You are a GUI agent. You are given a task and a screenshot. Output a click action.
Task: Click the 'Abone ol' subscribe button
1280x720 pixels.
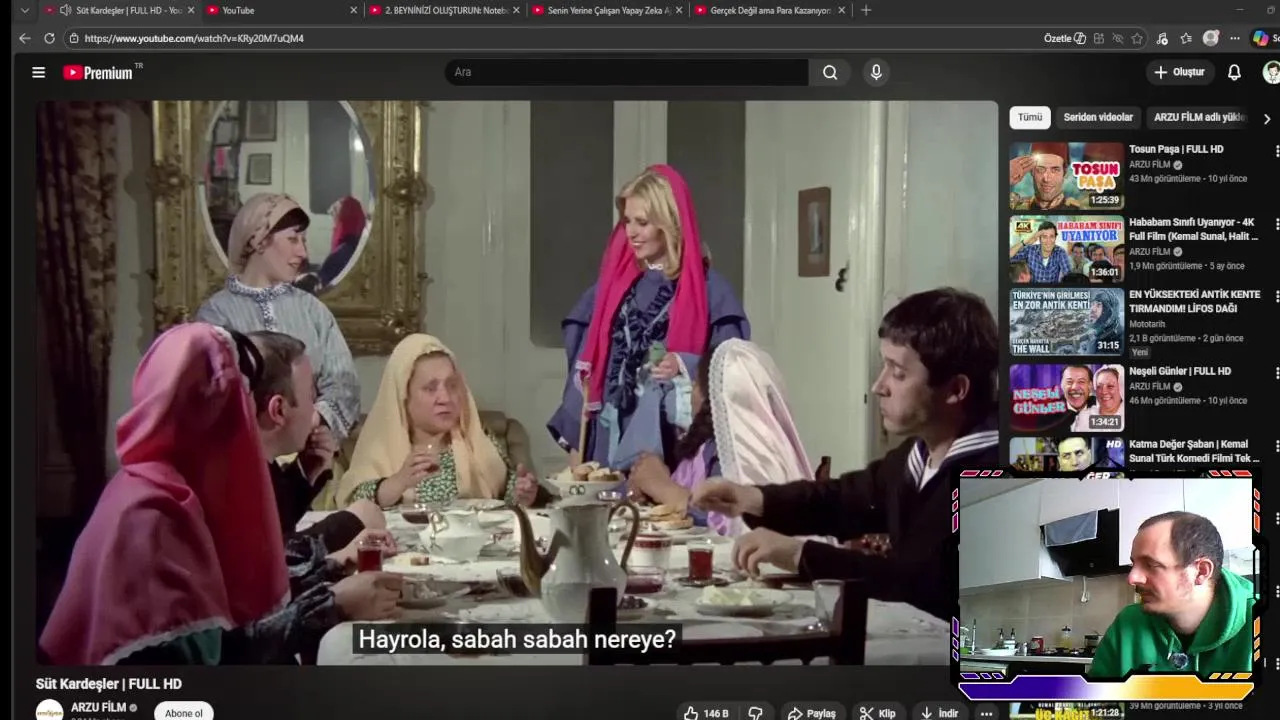click(184, 712)
